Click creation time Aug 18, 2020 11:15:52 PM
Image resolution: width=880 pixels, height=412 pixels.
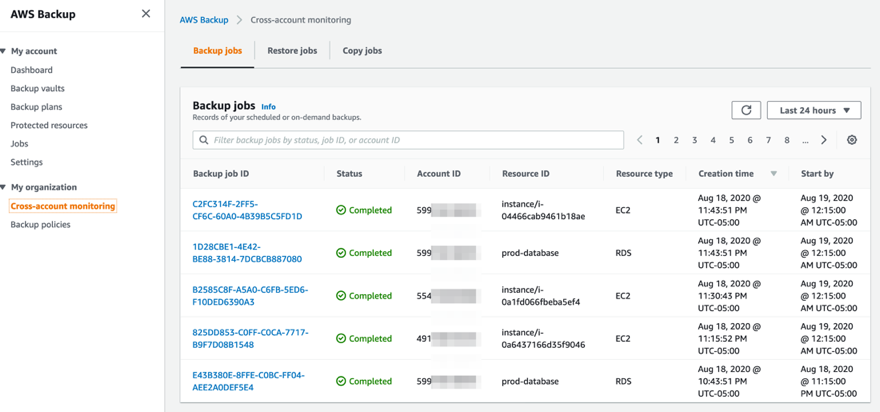point(730,338)
